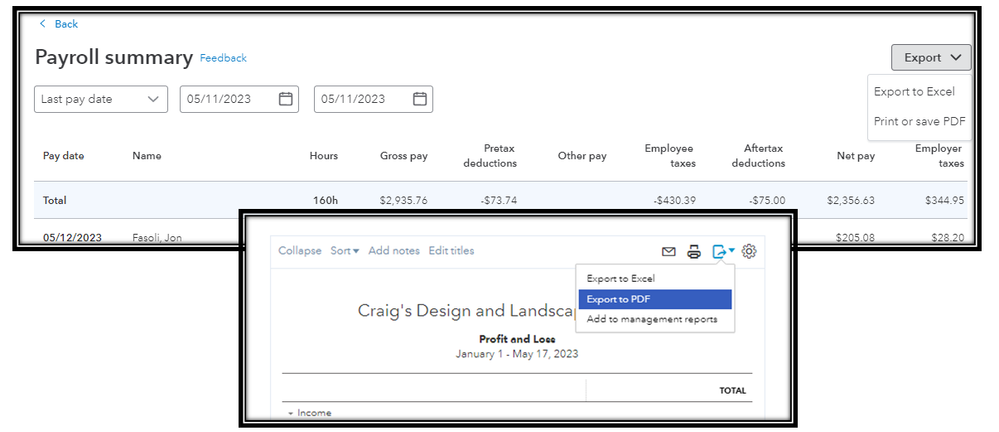The width and height of the screenshot is (999, 432).
Task: Click the Hours column header
Action: pos(324,155)
